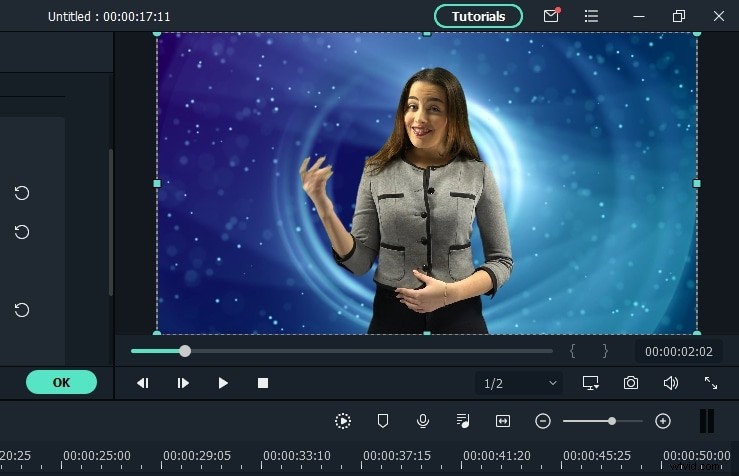Viewport: 739px width, 476px height.
Task: Click the Untitled : 00:00:17:11 title text
Action: [109, 16]
